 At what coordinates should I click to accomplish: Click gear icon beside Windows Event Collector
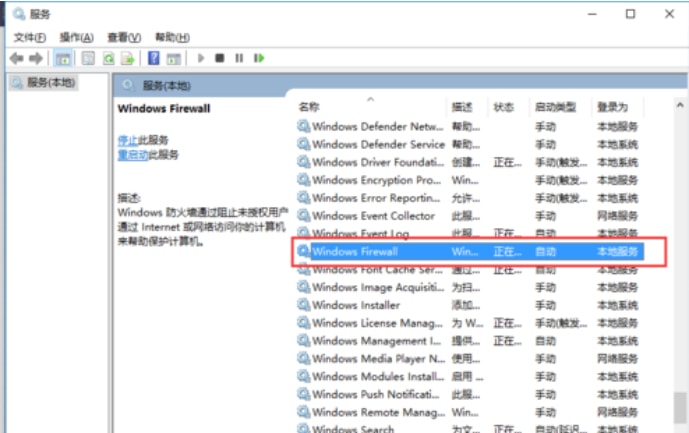[x=304, y=215]
